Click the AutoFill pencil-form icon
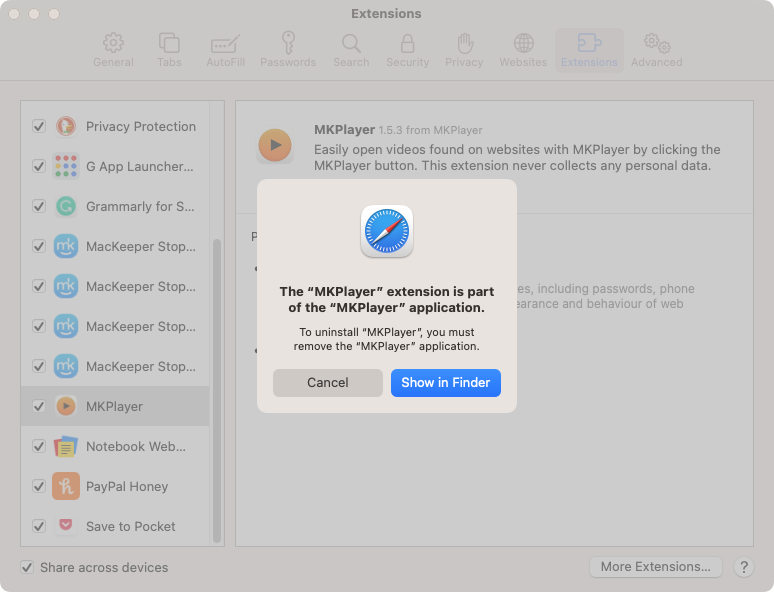Image resolution: width=774 pixels, height=592 pixels. (x=226, y=43)
